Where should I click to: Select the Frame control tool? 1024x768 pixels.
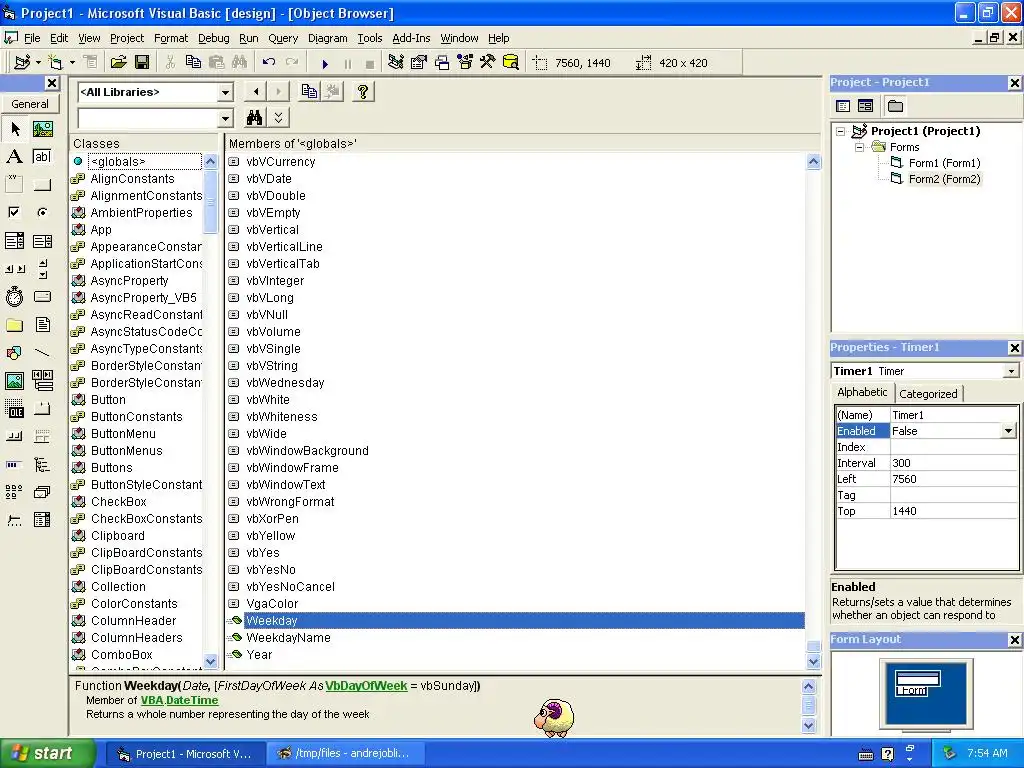tap(14, 184)
